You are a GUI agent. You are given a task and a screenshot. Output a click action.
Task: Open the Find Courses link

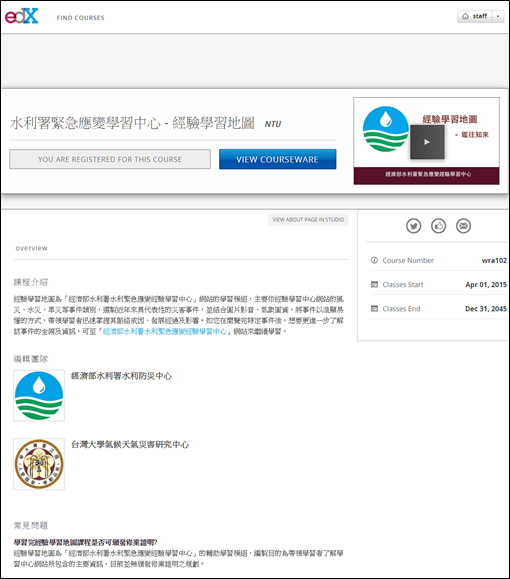(80, 18)
